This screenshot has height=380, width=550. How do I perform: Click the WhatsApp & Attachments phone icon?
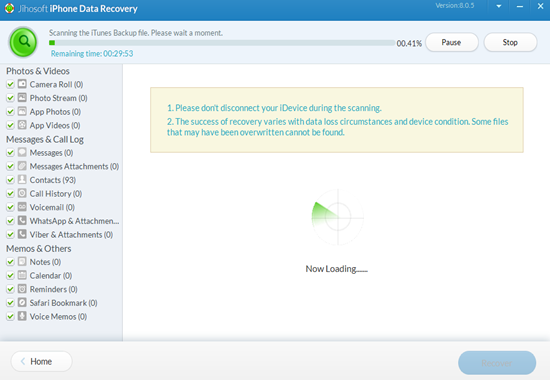pyautogui.click(x=22, y=220)
